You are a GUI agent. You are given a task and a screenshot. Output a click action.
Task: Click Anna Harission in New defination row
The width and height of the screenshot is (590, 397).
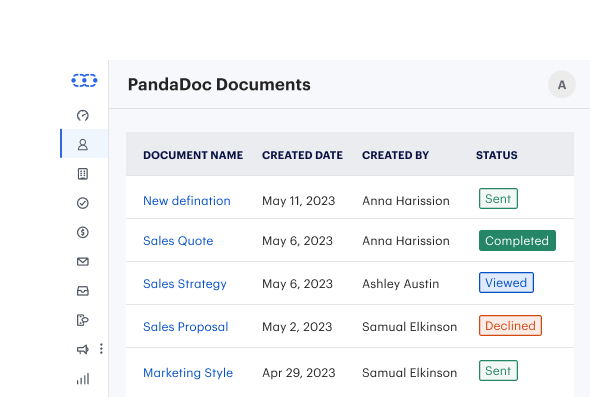(x=406, y=201)
